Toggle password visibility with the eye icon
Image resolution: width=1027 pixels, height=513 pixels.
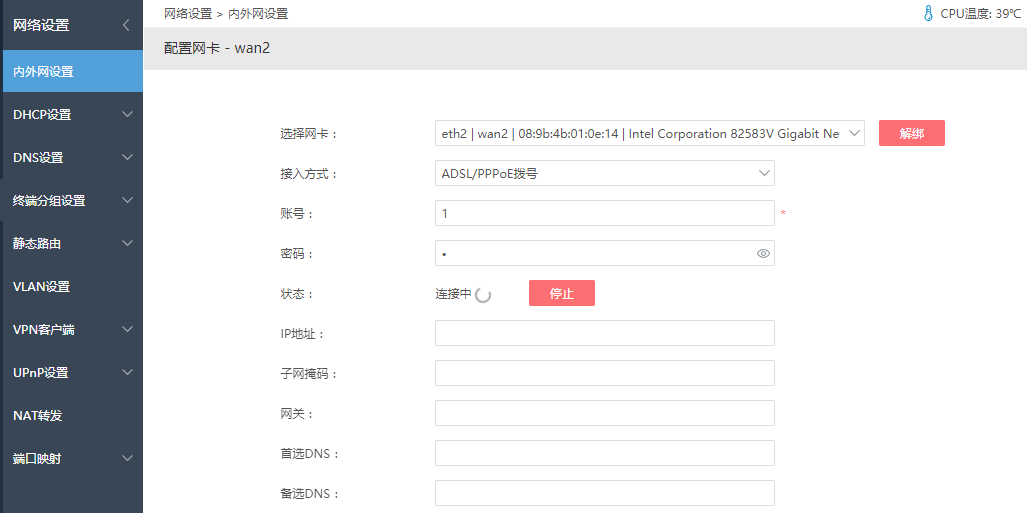tap(763, 254)
